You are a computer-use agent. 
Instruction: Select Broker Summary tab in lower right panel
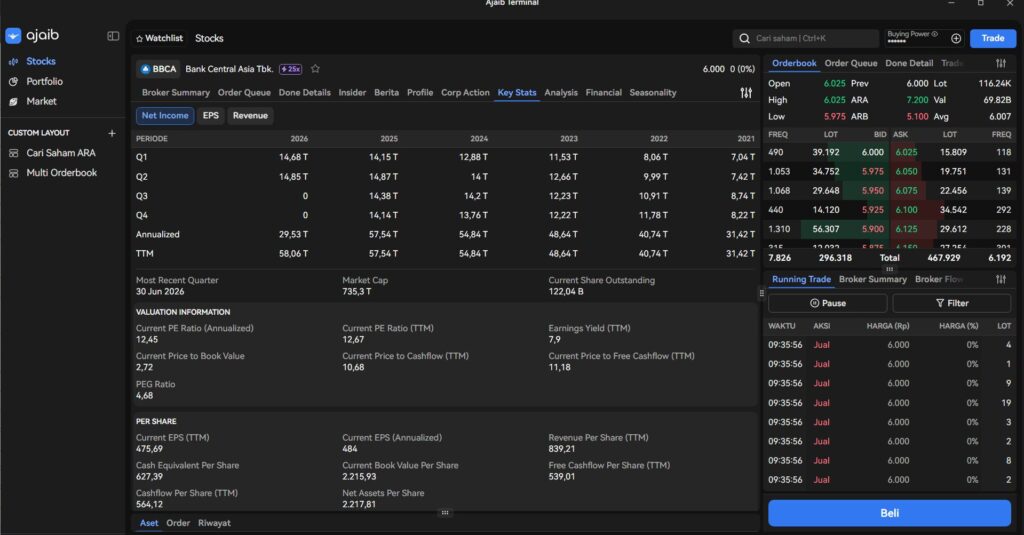(x=872, y=280)
